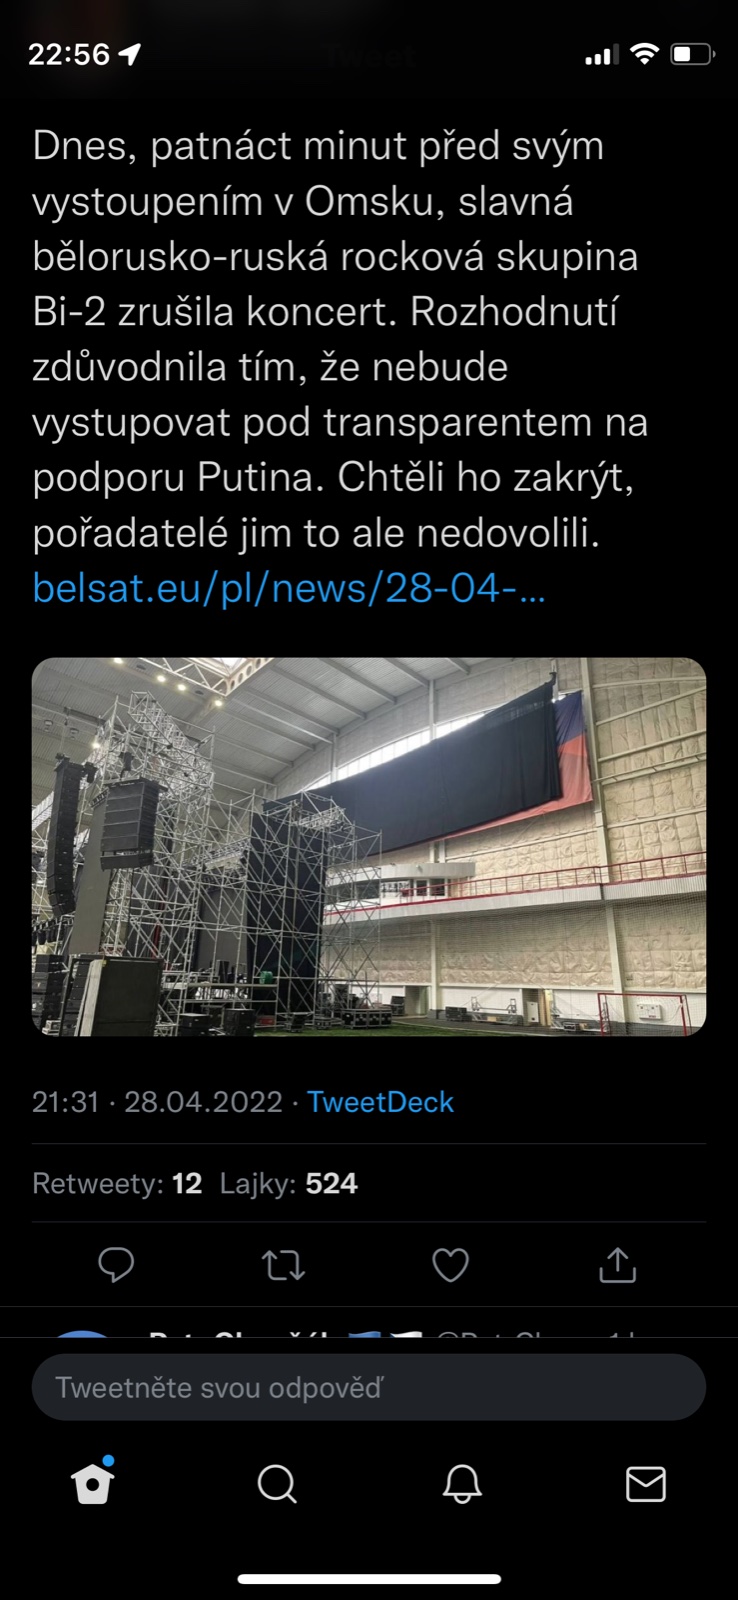This screenshot has height=1600, width=738.
Task: Open the Notifications bell tab
Action: pos(462,1484)
